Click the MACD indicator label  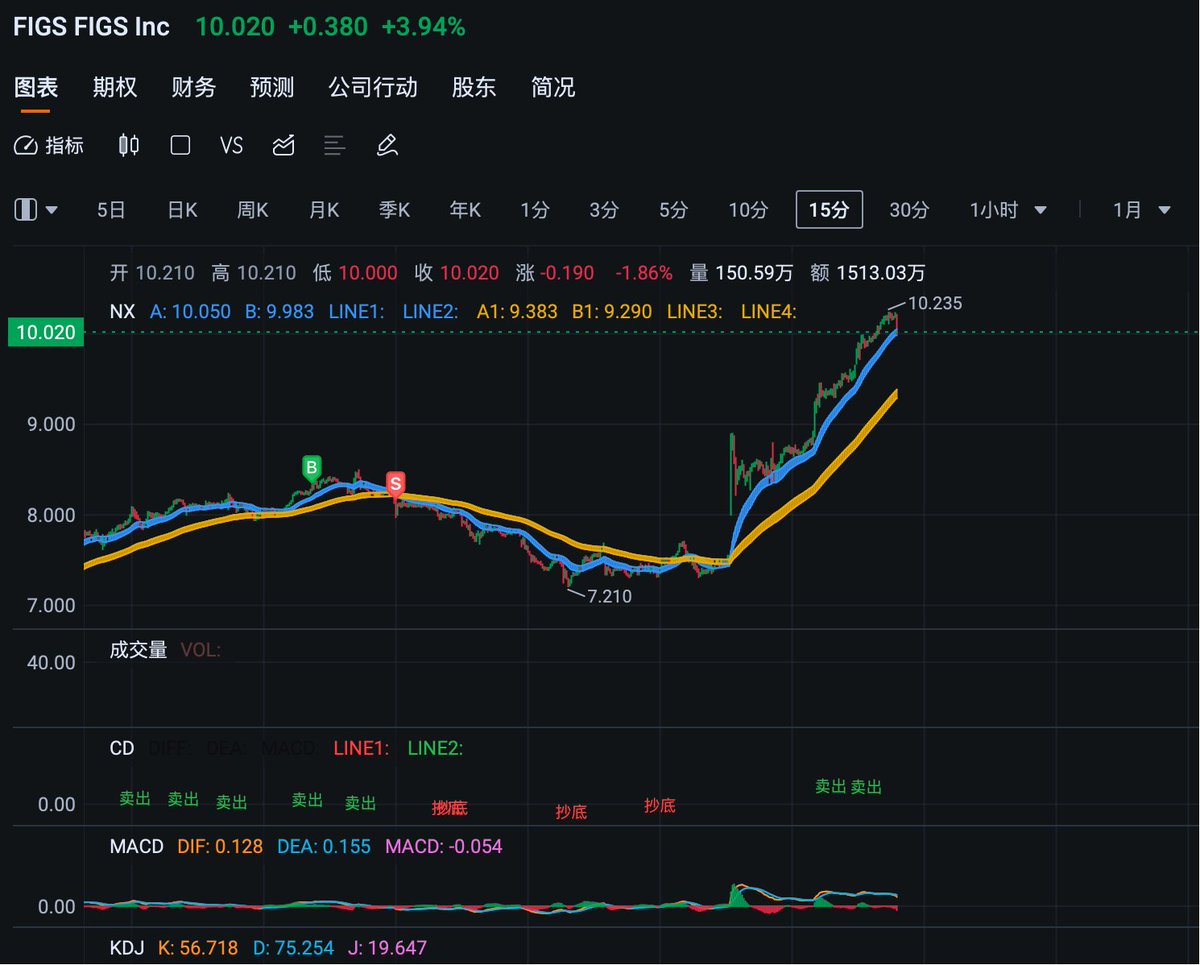pyautogui.click(x=136, y=847)
